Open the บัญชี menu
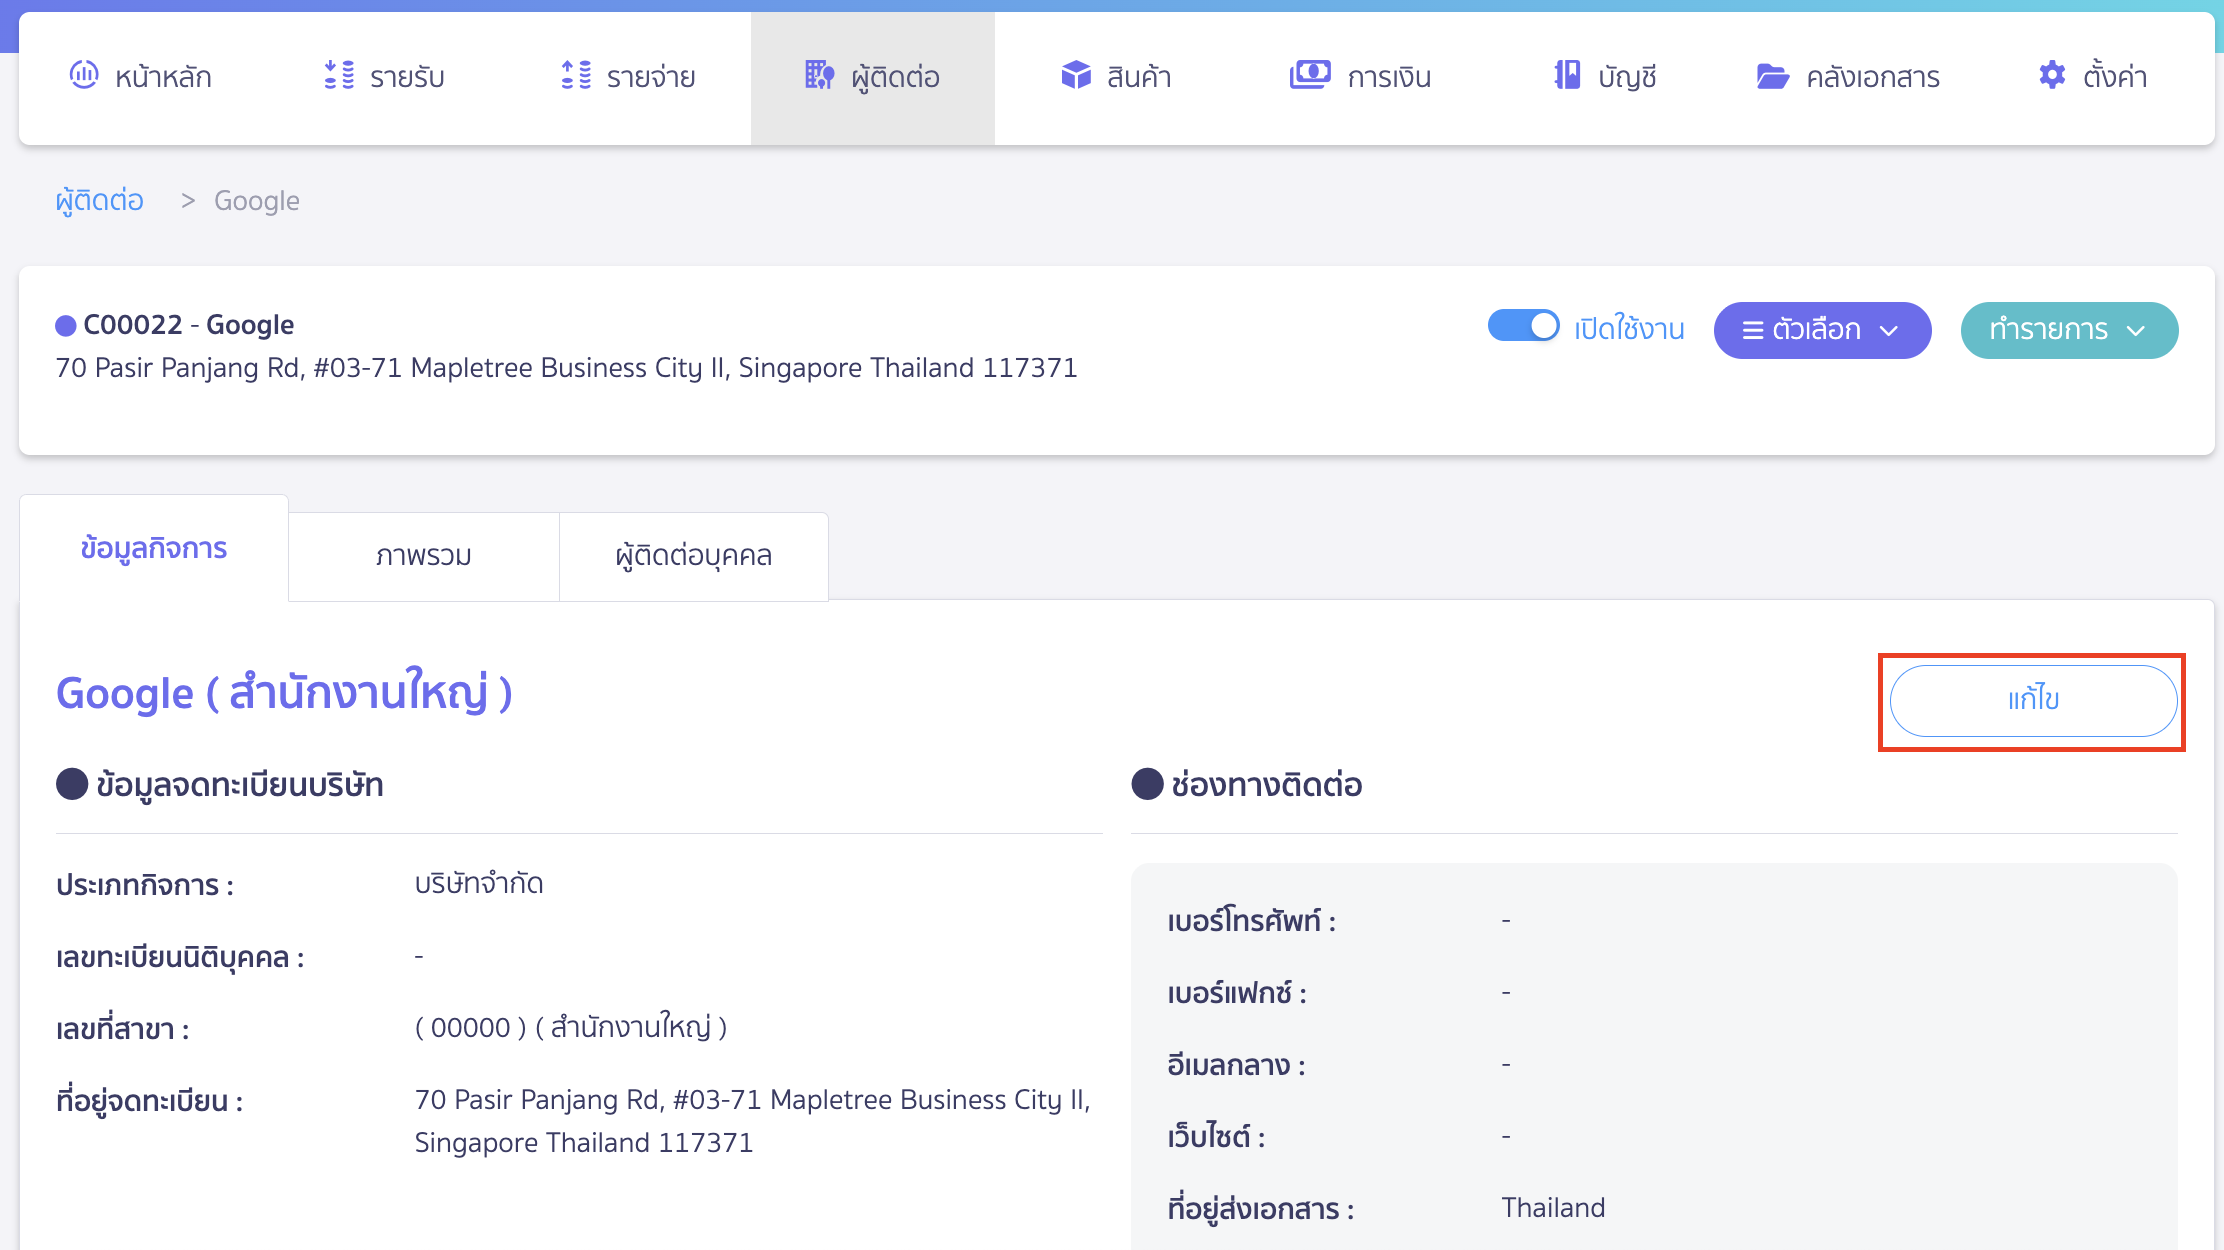The width and height of the screenshot is (2224, 1250). tap(1605, 77)
